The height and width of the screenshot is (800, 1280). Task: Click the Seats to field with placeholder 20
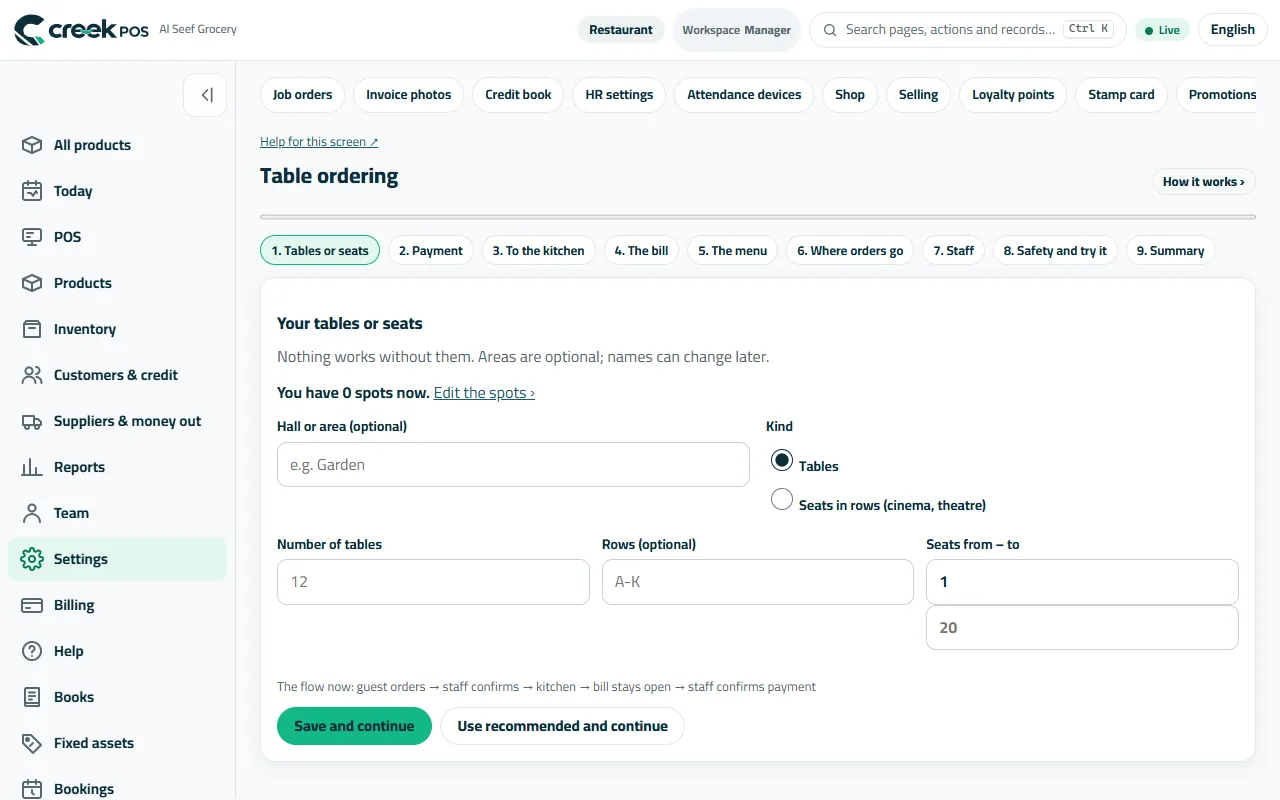(1082, 628)
